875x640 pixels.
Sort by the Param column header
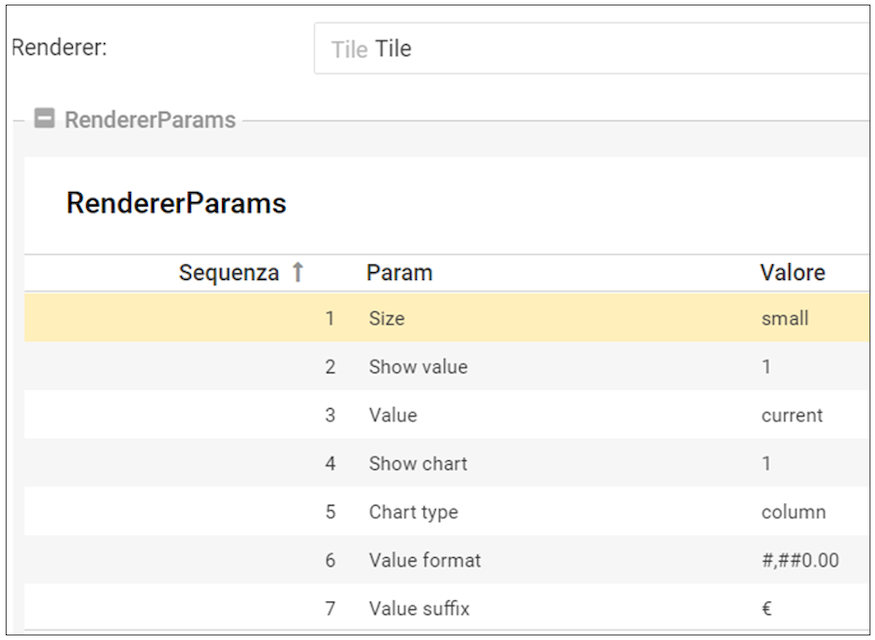point(399,273)
